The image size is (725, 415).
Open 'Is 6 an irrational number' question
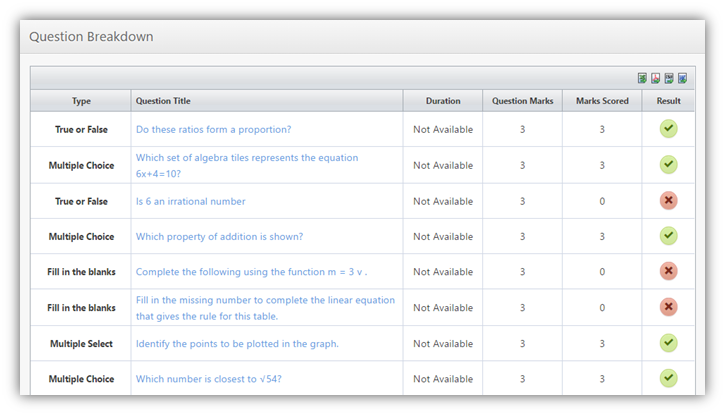(190, 201)
